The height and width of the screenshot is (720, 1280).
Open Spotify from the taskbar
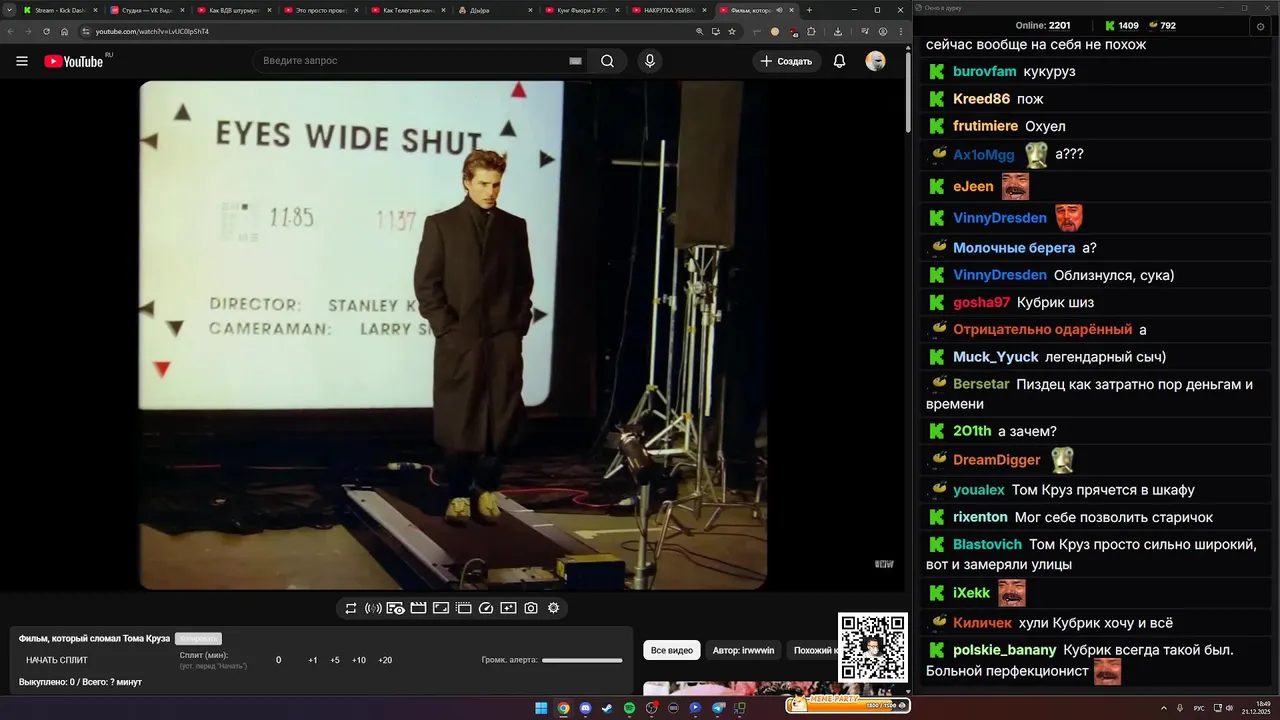coord(629,708)
